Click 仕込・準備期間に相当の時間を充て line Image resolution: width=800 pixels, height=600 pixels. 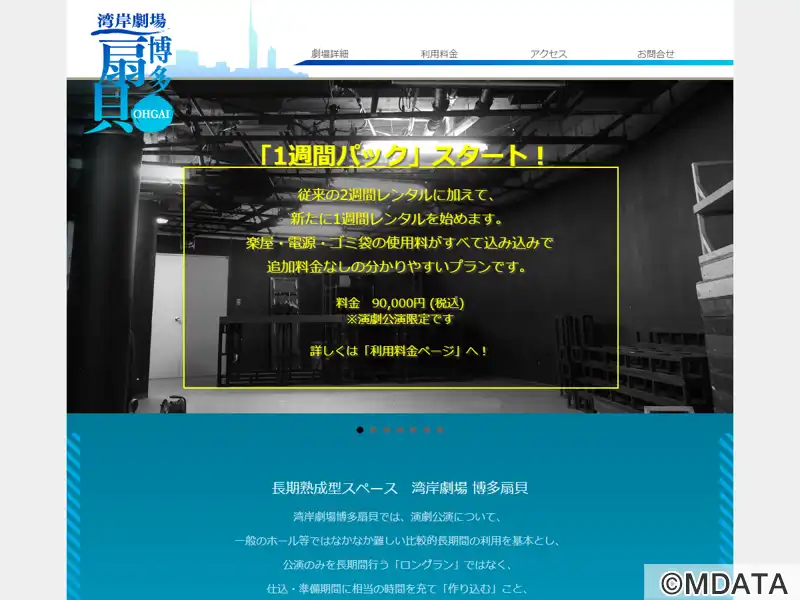[x=397, y=589]
